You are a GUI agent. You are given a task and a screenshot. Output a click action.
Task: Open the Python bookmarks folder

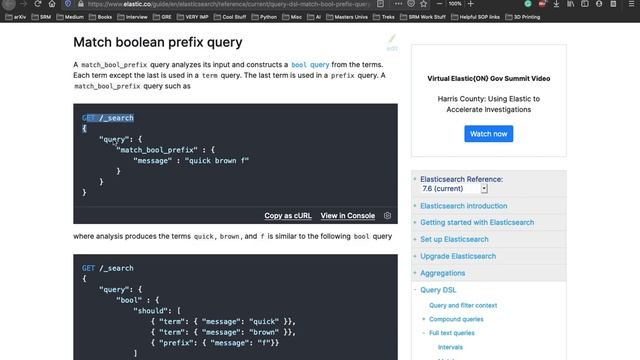click(264, 17)
